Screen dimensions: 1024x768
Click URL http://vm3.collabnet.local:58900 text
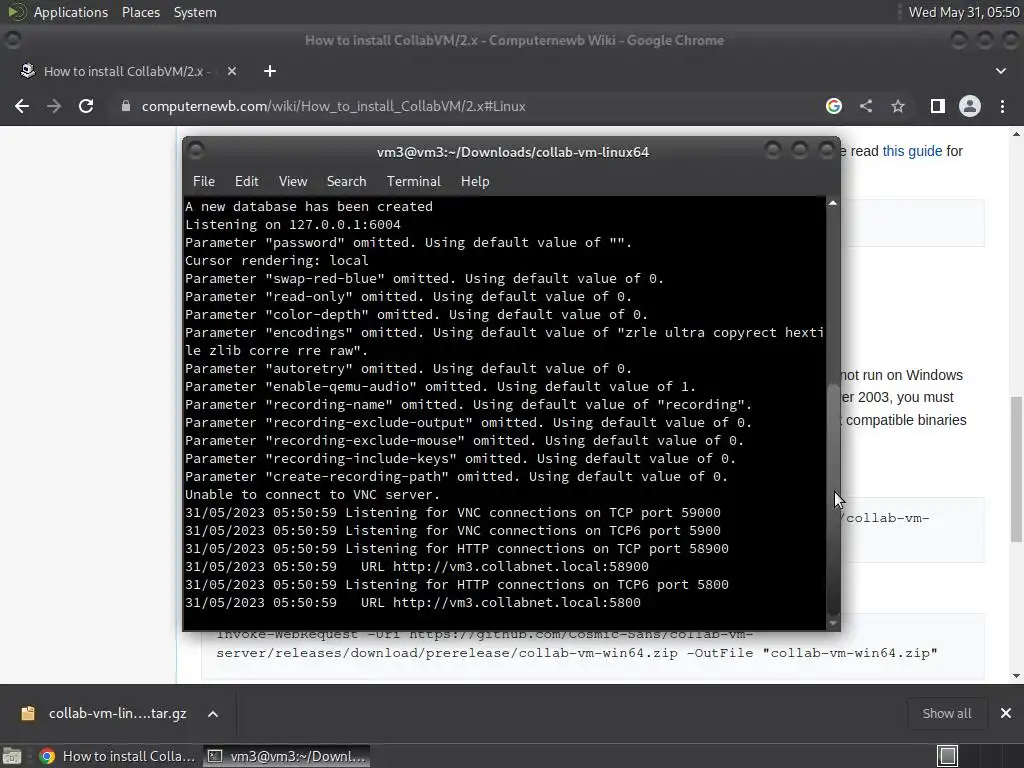505,567
